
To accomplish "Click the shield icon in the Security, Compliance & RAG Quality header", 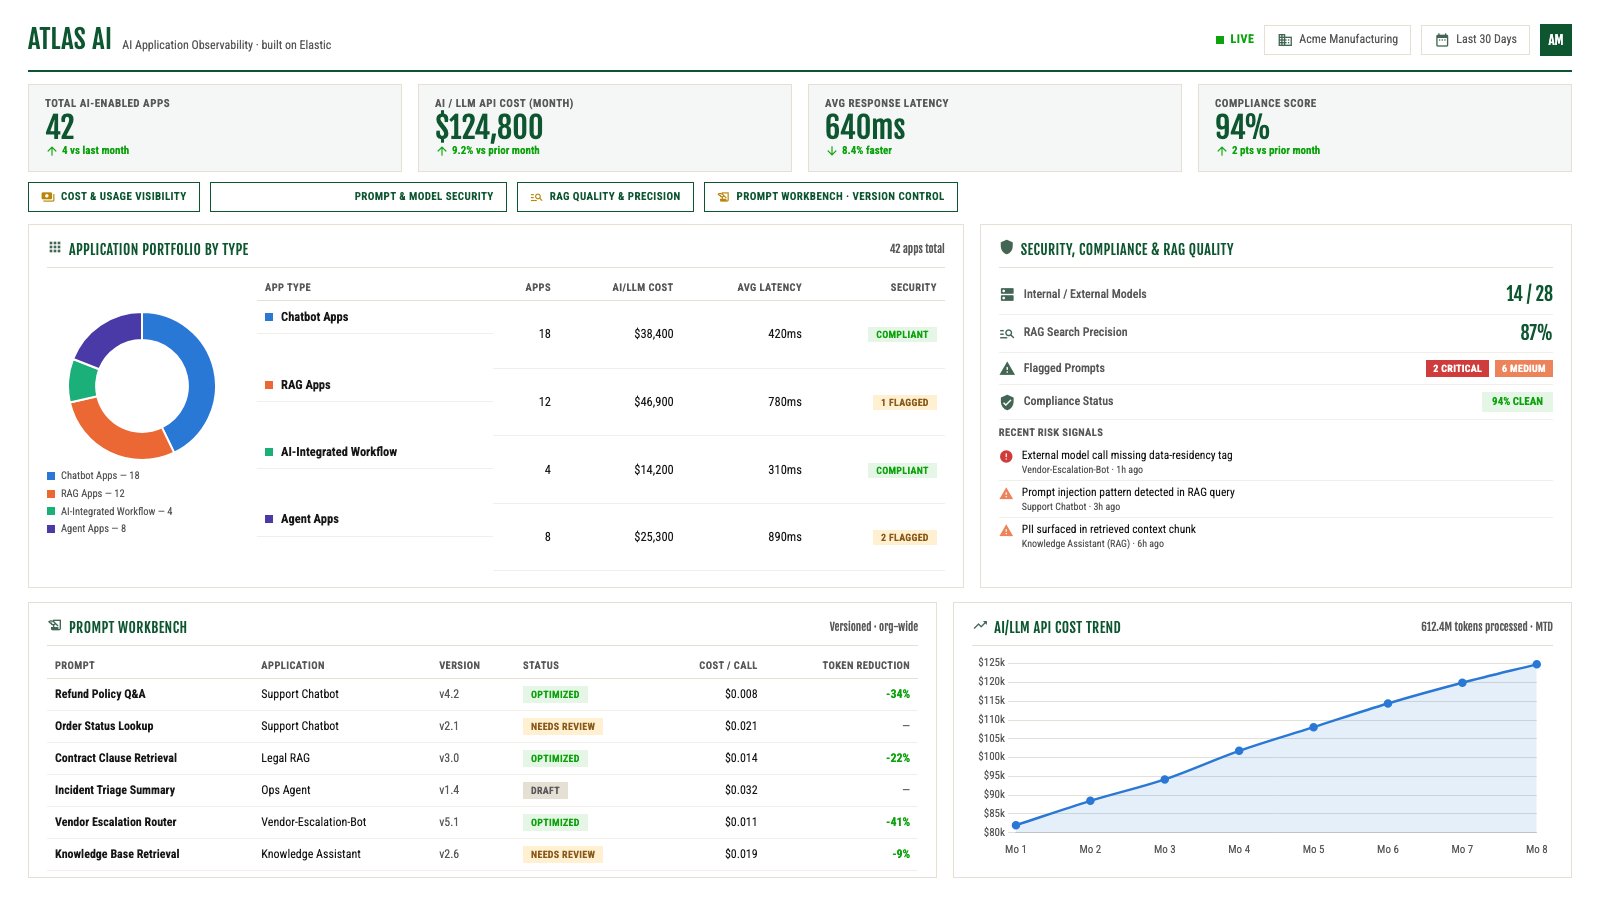I will 1006,247.
